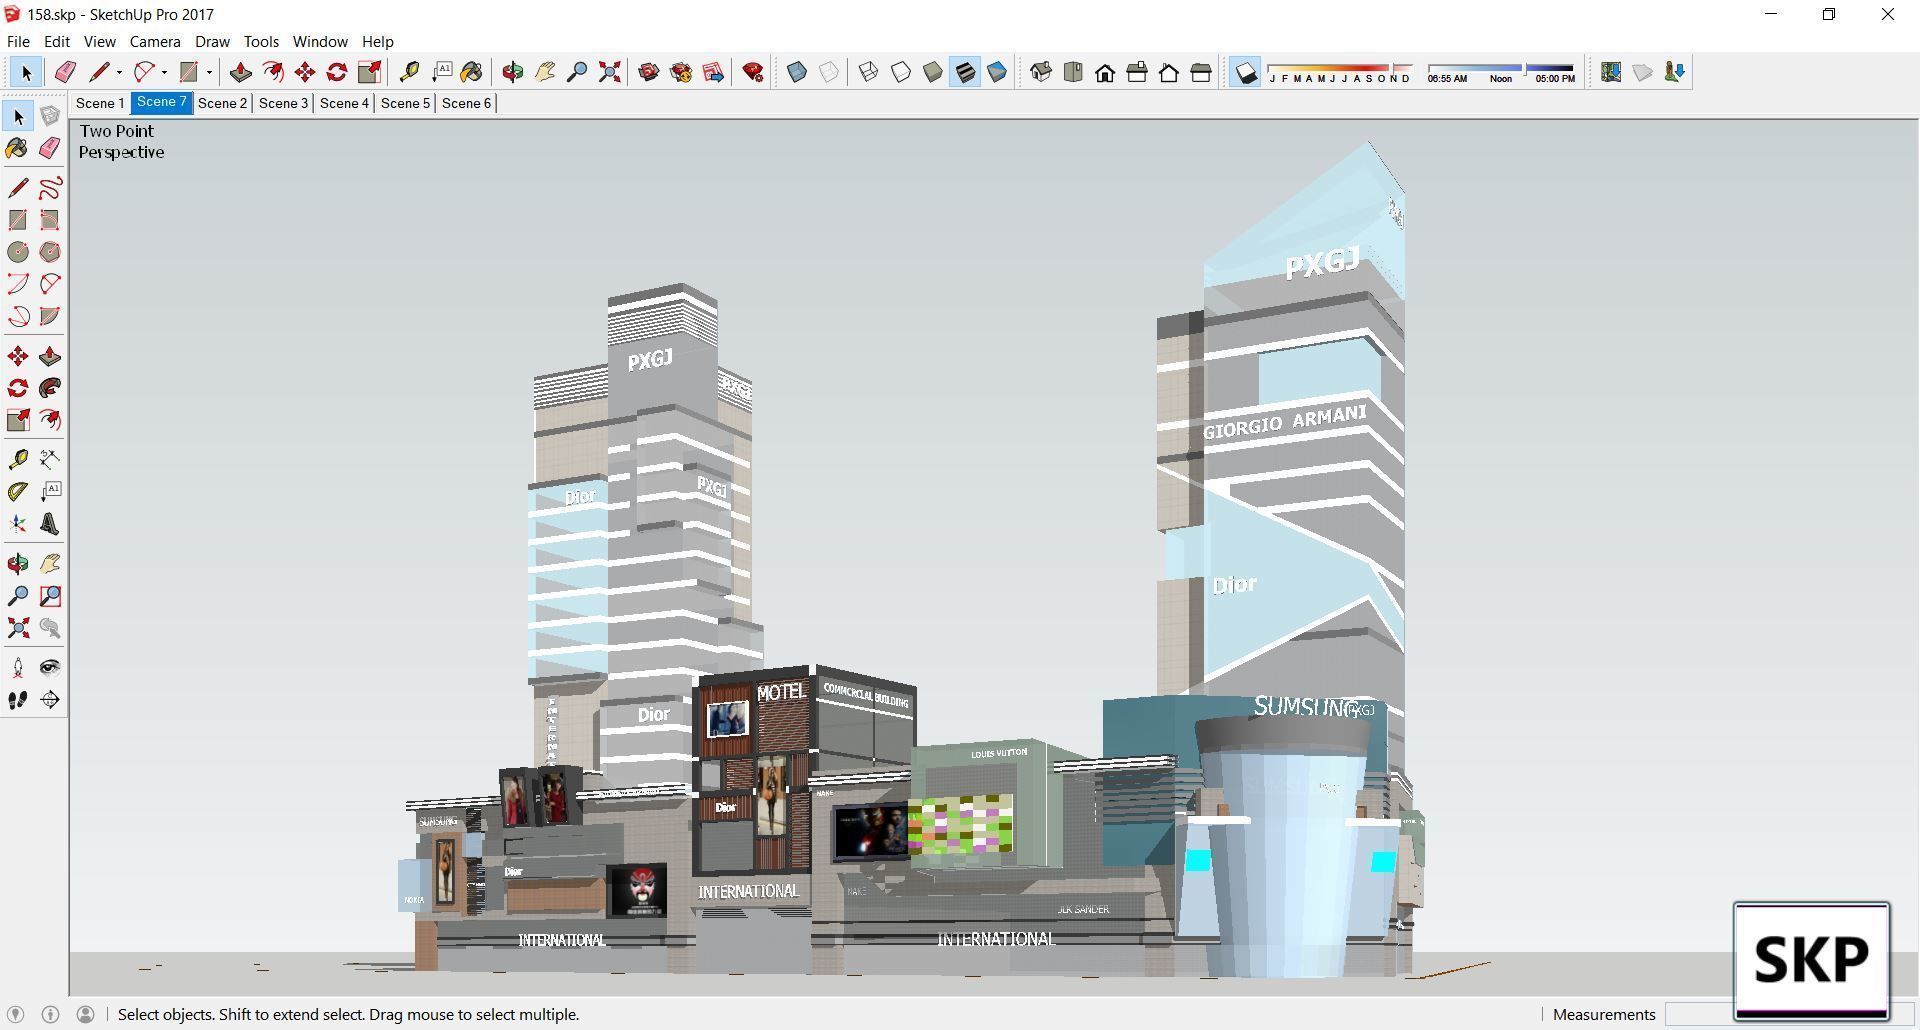Switch to Scene 6 tab

466,103
